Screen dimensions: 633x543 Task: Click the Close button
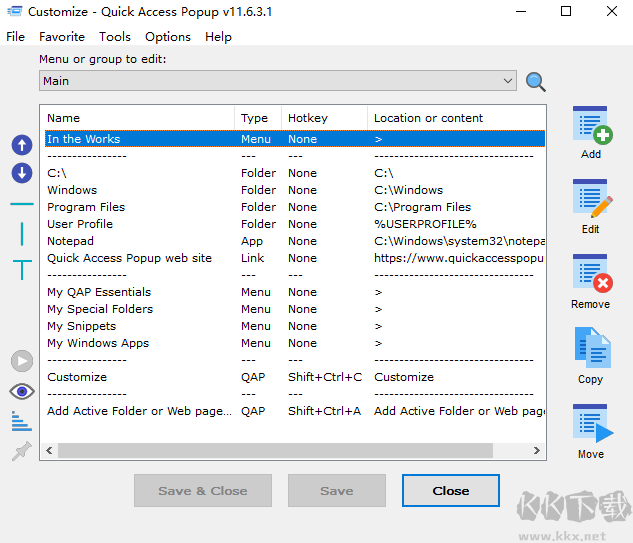pos(451,491)
